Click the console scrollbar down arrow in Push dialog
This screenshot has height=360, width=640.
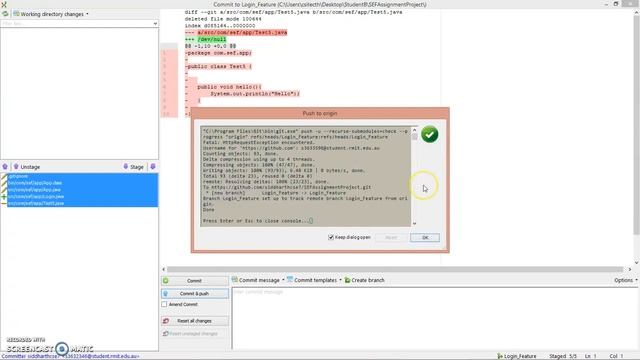click(414, 223)
